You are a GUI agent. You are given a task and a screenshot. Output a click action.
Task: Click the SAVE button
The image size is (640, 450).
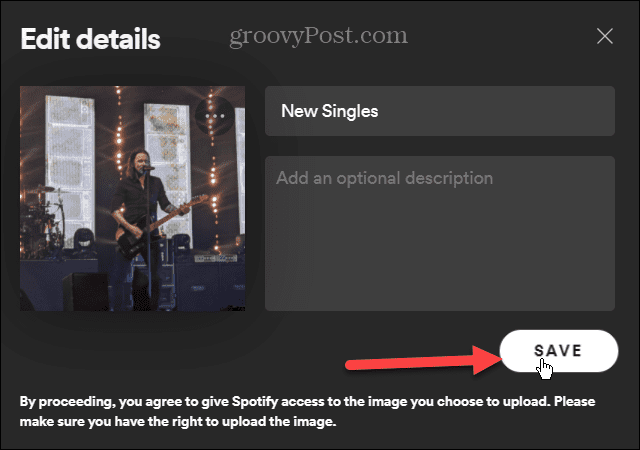coord(557,350)
